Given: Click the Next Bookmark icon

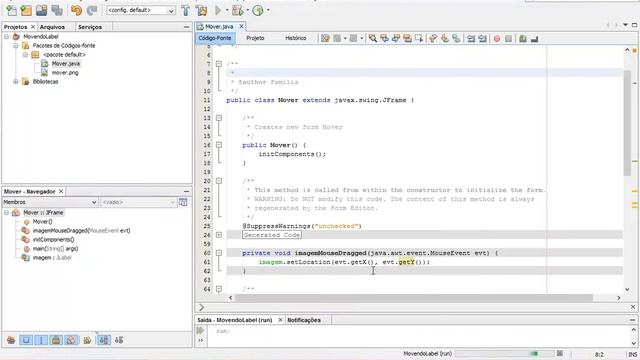Looking at the screenshot, I should (x=444, y=38).
